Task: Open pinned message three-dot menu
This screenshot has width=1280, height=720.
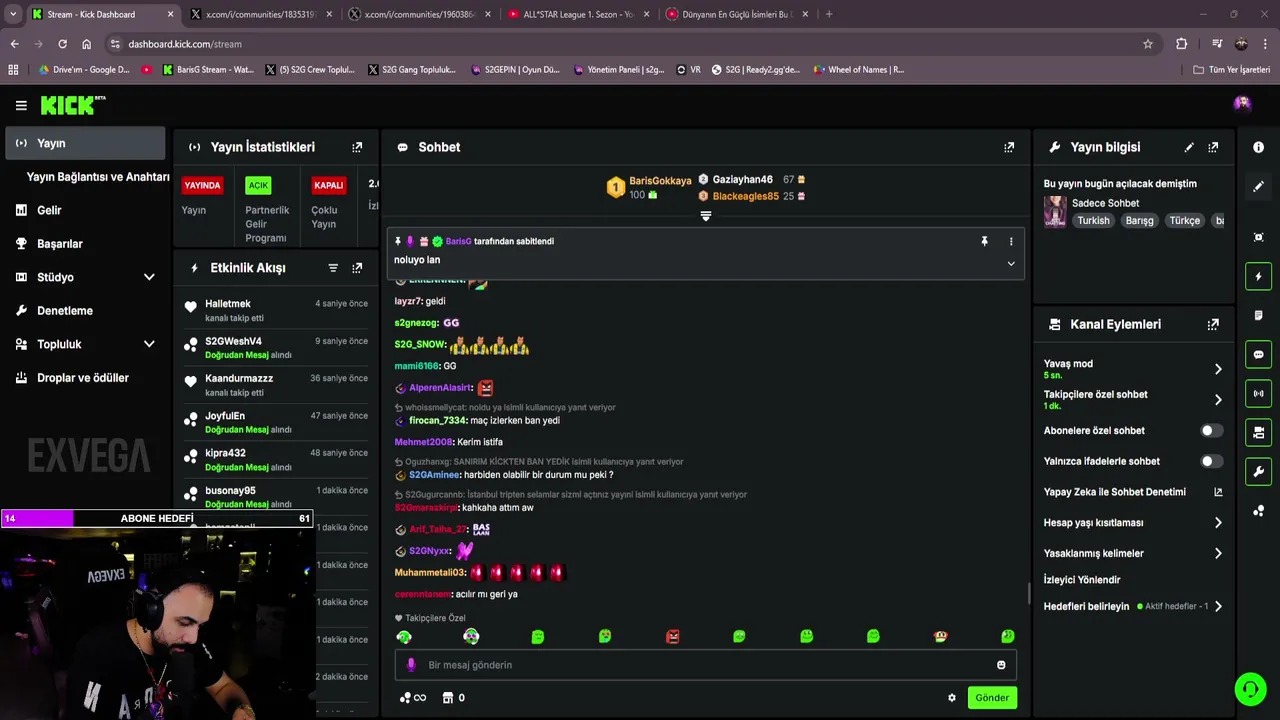Action: (1011, 241)
